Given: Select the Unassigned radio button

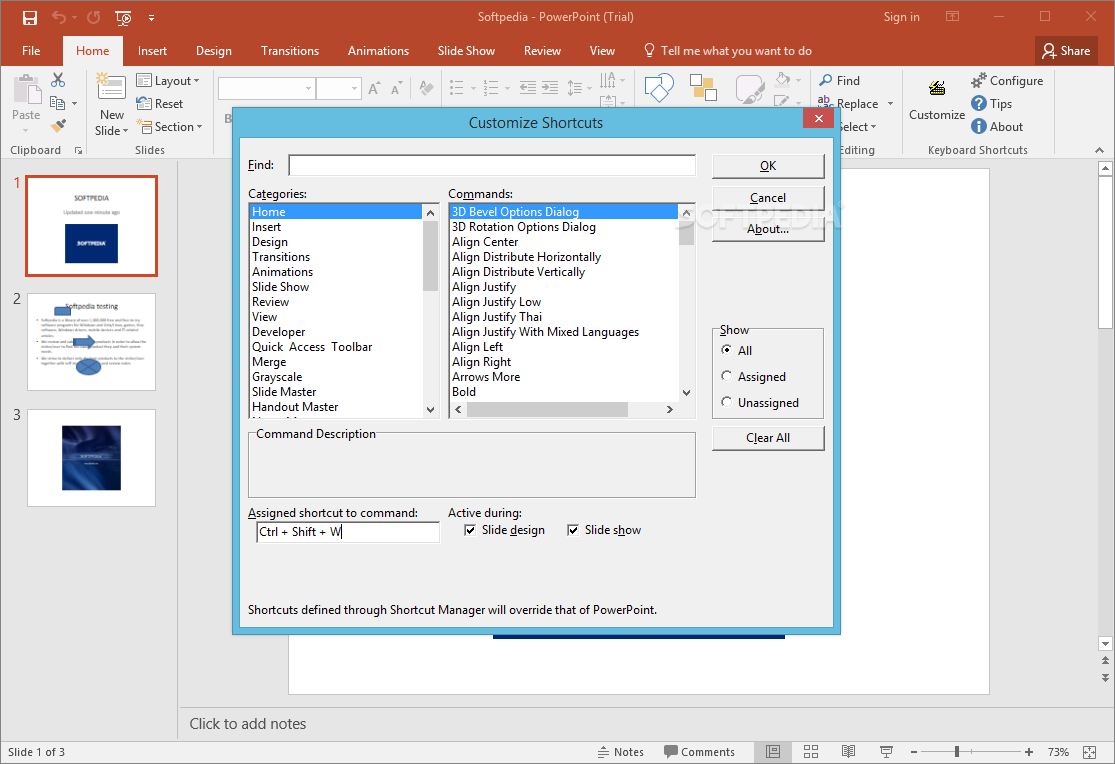Looking at the screenshot, I should coord(726,402).
